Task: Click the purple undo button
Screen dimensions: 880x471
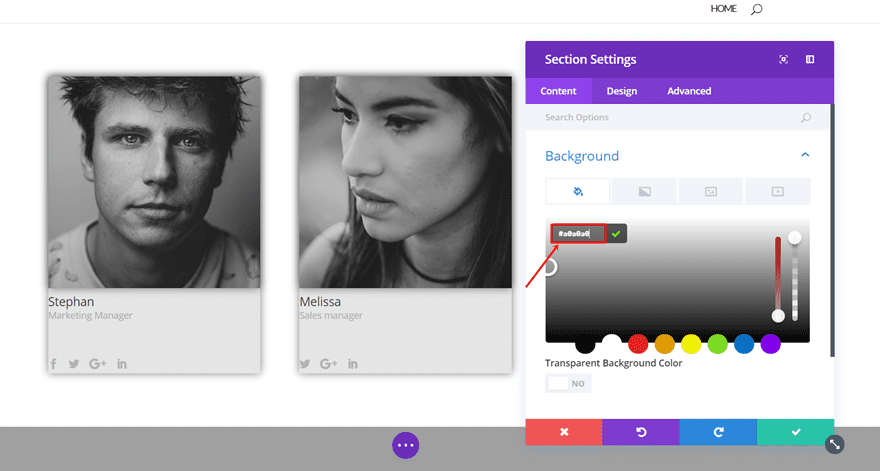Action: [x=641, y=432]
